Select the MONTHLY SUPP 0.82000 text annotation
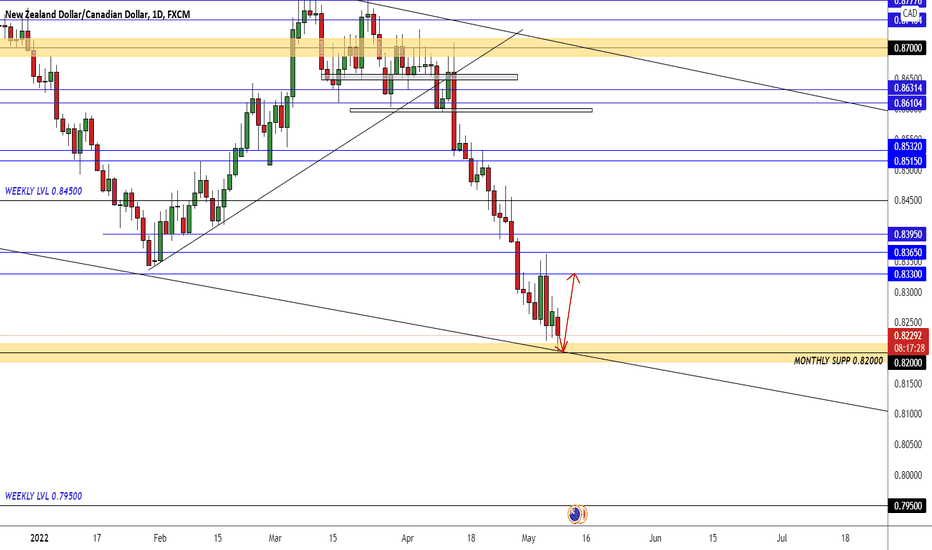Image resolution: width=932 pixels, height=550 pixels. (838, 361)
